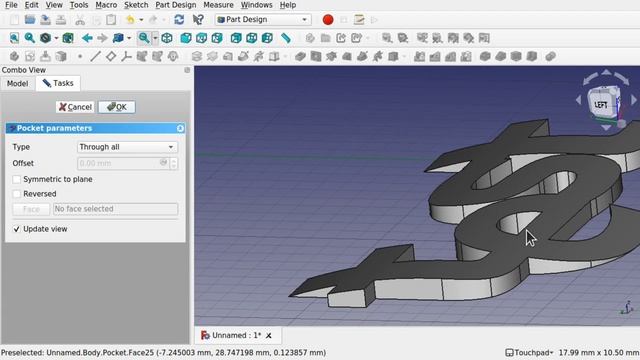
Task: Rotate view with navigation cube right arrow
Action: point(633,100)
